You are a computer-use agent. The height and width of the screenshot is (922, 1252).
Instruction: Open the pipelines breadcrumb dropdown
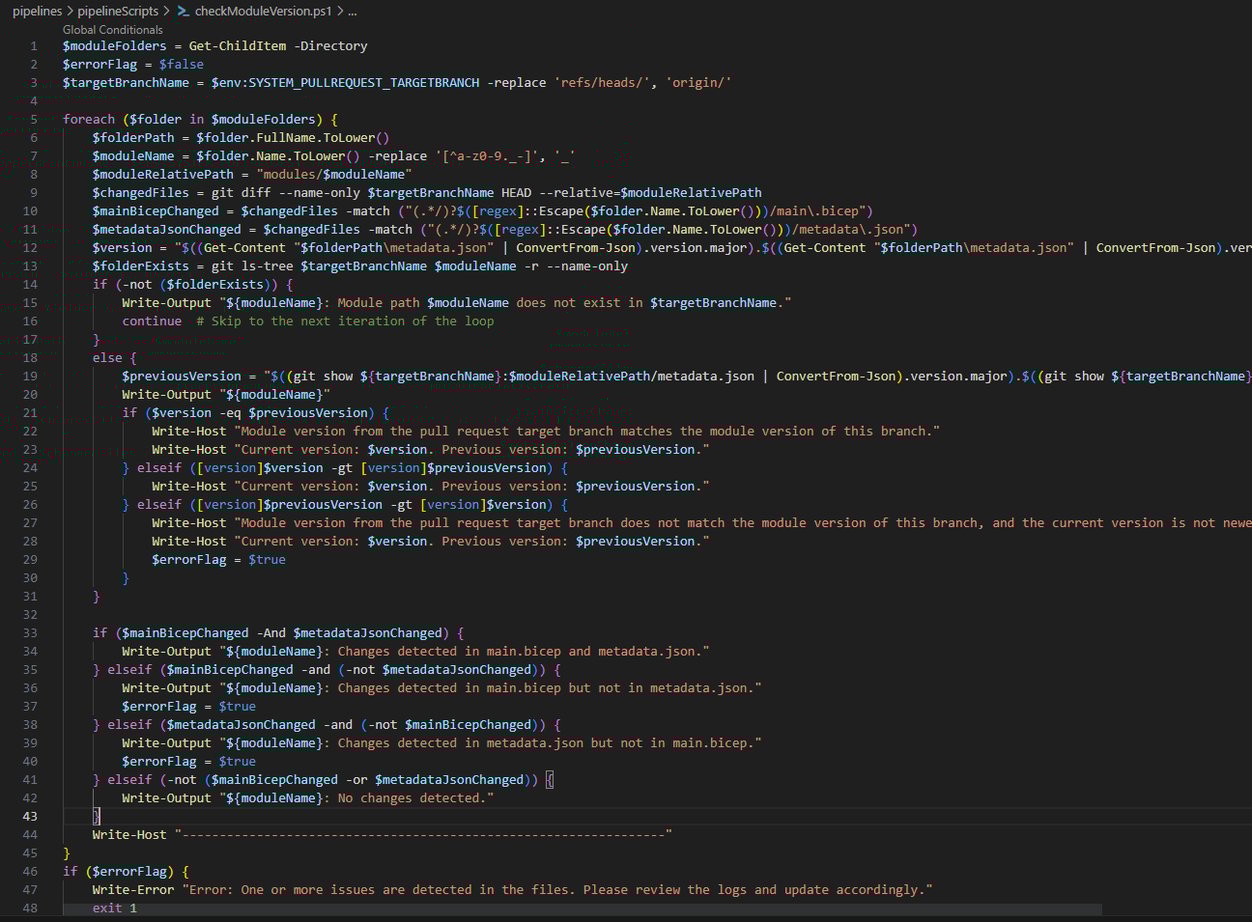(x=37, y=11)
